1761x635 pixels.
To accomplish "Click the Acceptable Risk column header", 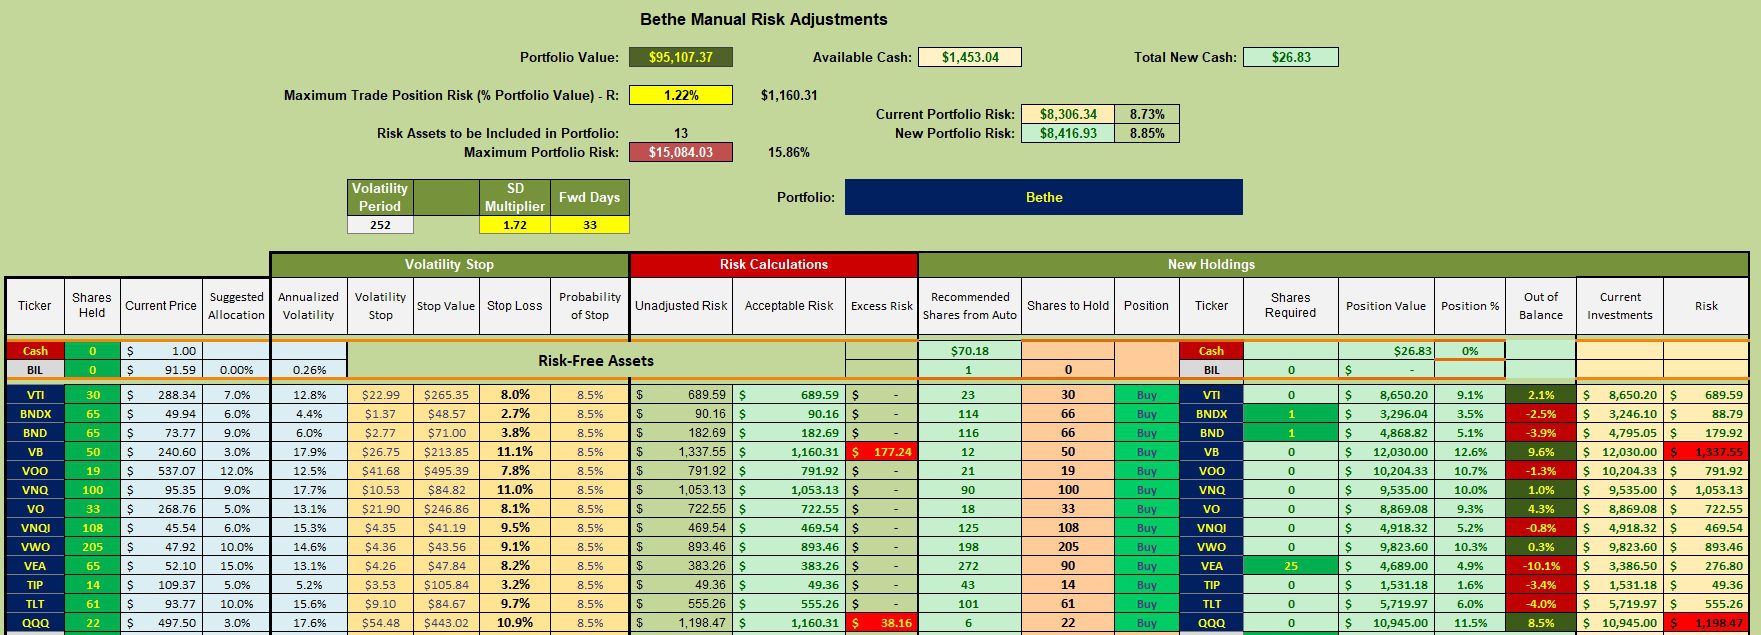I will pyautogui.click(x=789, y=306).
